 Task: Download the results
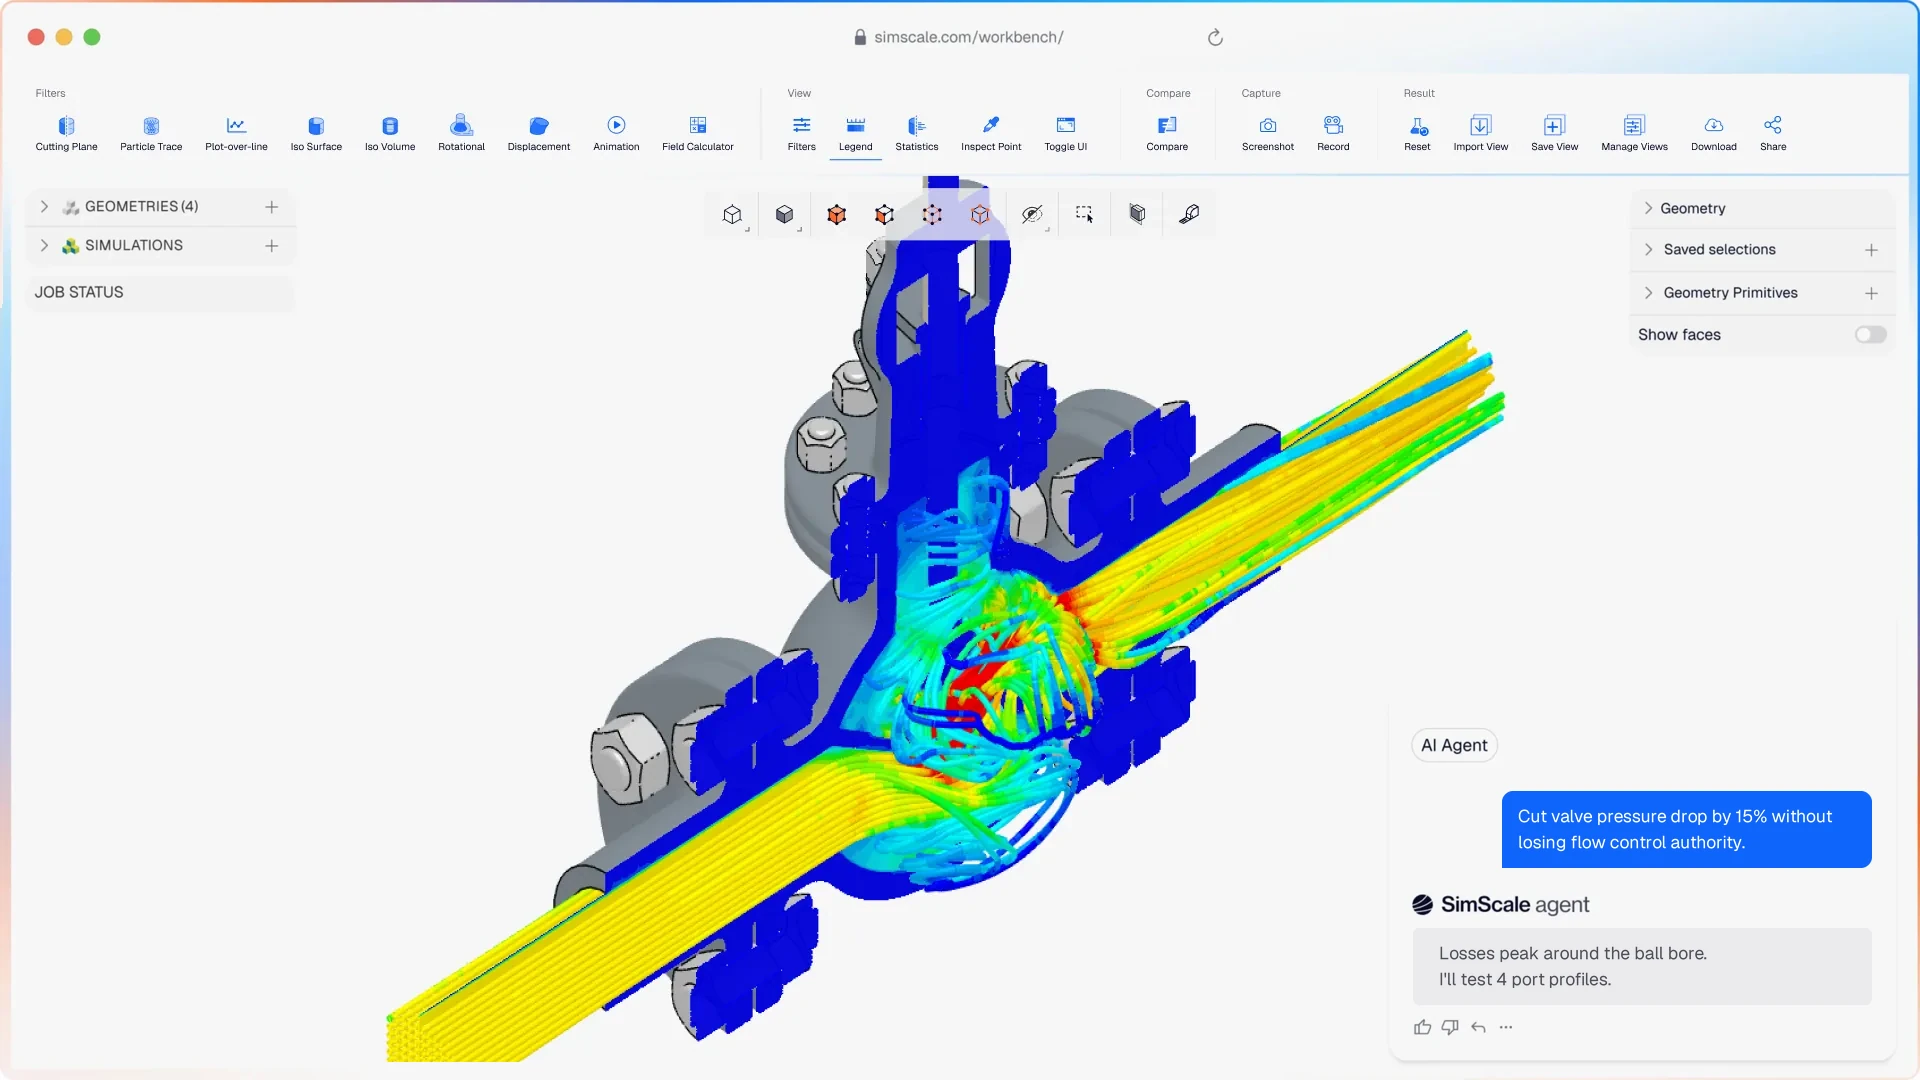tap(1714, 133)
